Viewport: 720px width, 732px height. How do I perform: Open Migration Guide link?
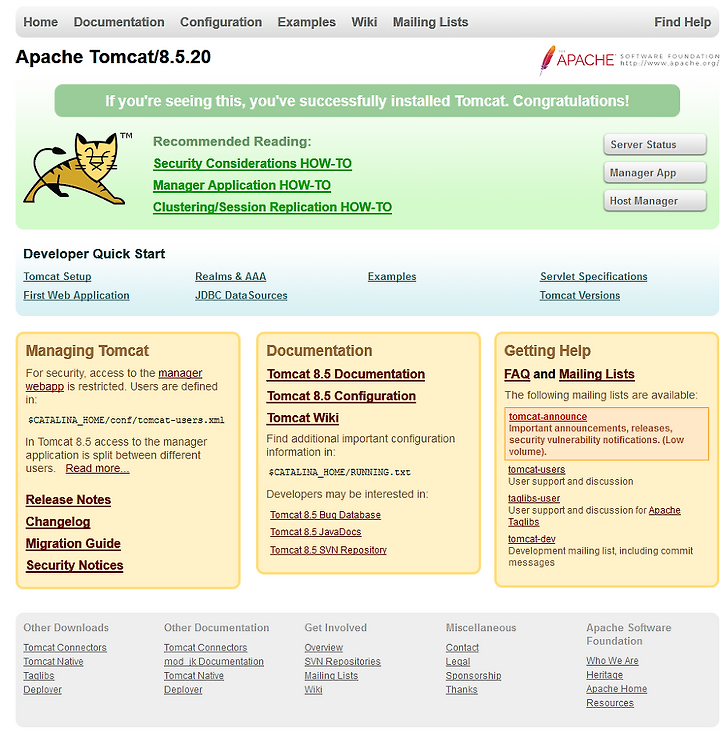click(73, 543)
